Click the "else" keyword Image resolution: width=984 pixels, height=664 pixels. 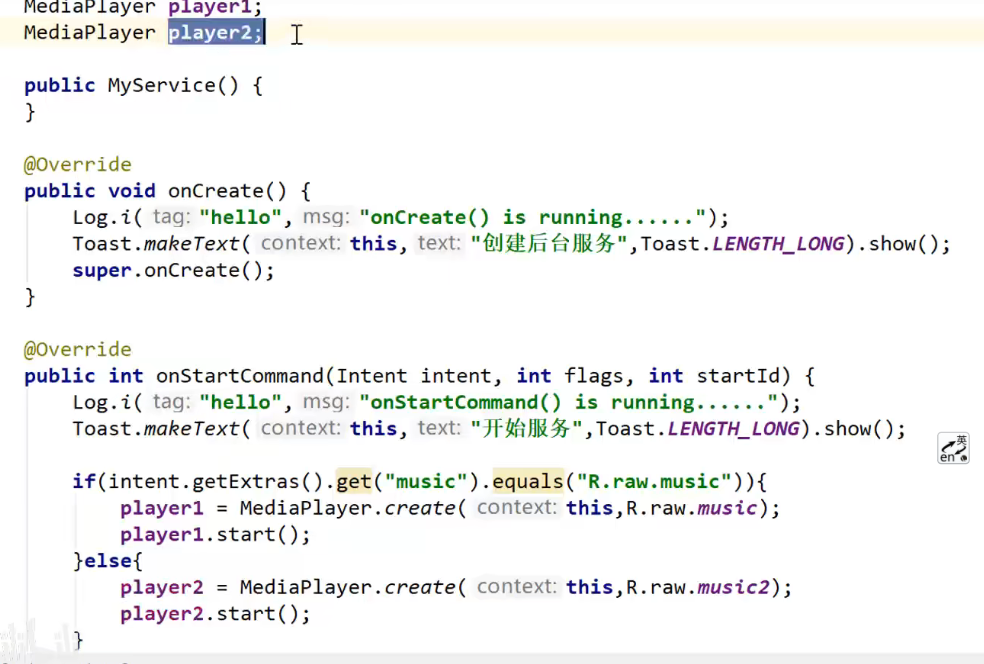[x=108, y=561]
